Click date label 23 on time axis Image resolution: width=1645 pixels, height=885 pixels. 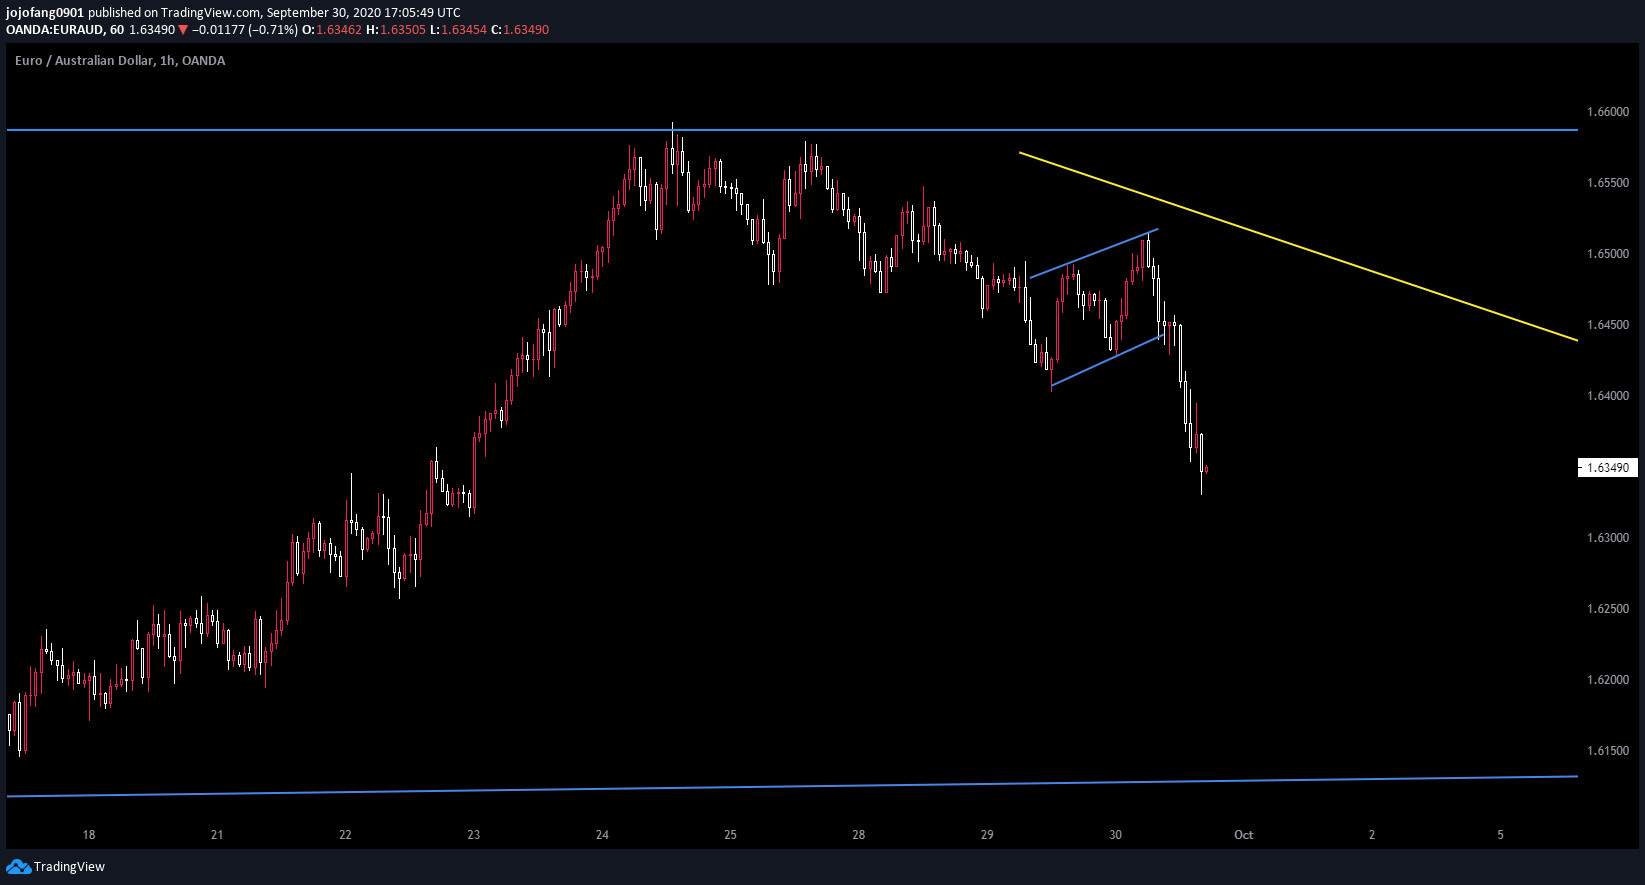tap(474, 835)
